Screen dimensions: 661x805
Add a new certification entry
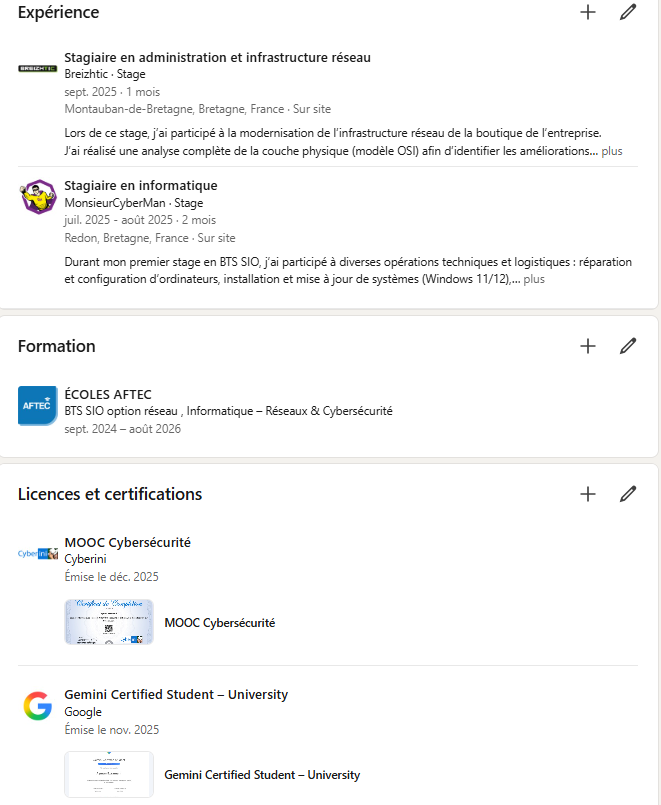point(588,493)
